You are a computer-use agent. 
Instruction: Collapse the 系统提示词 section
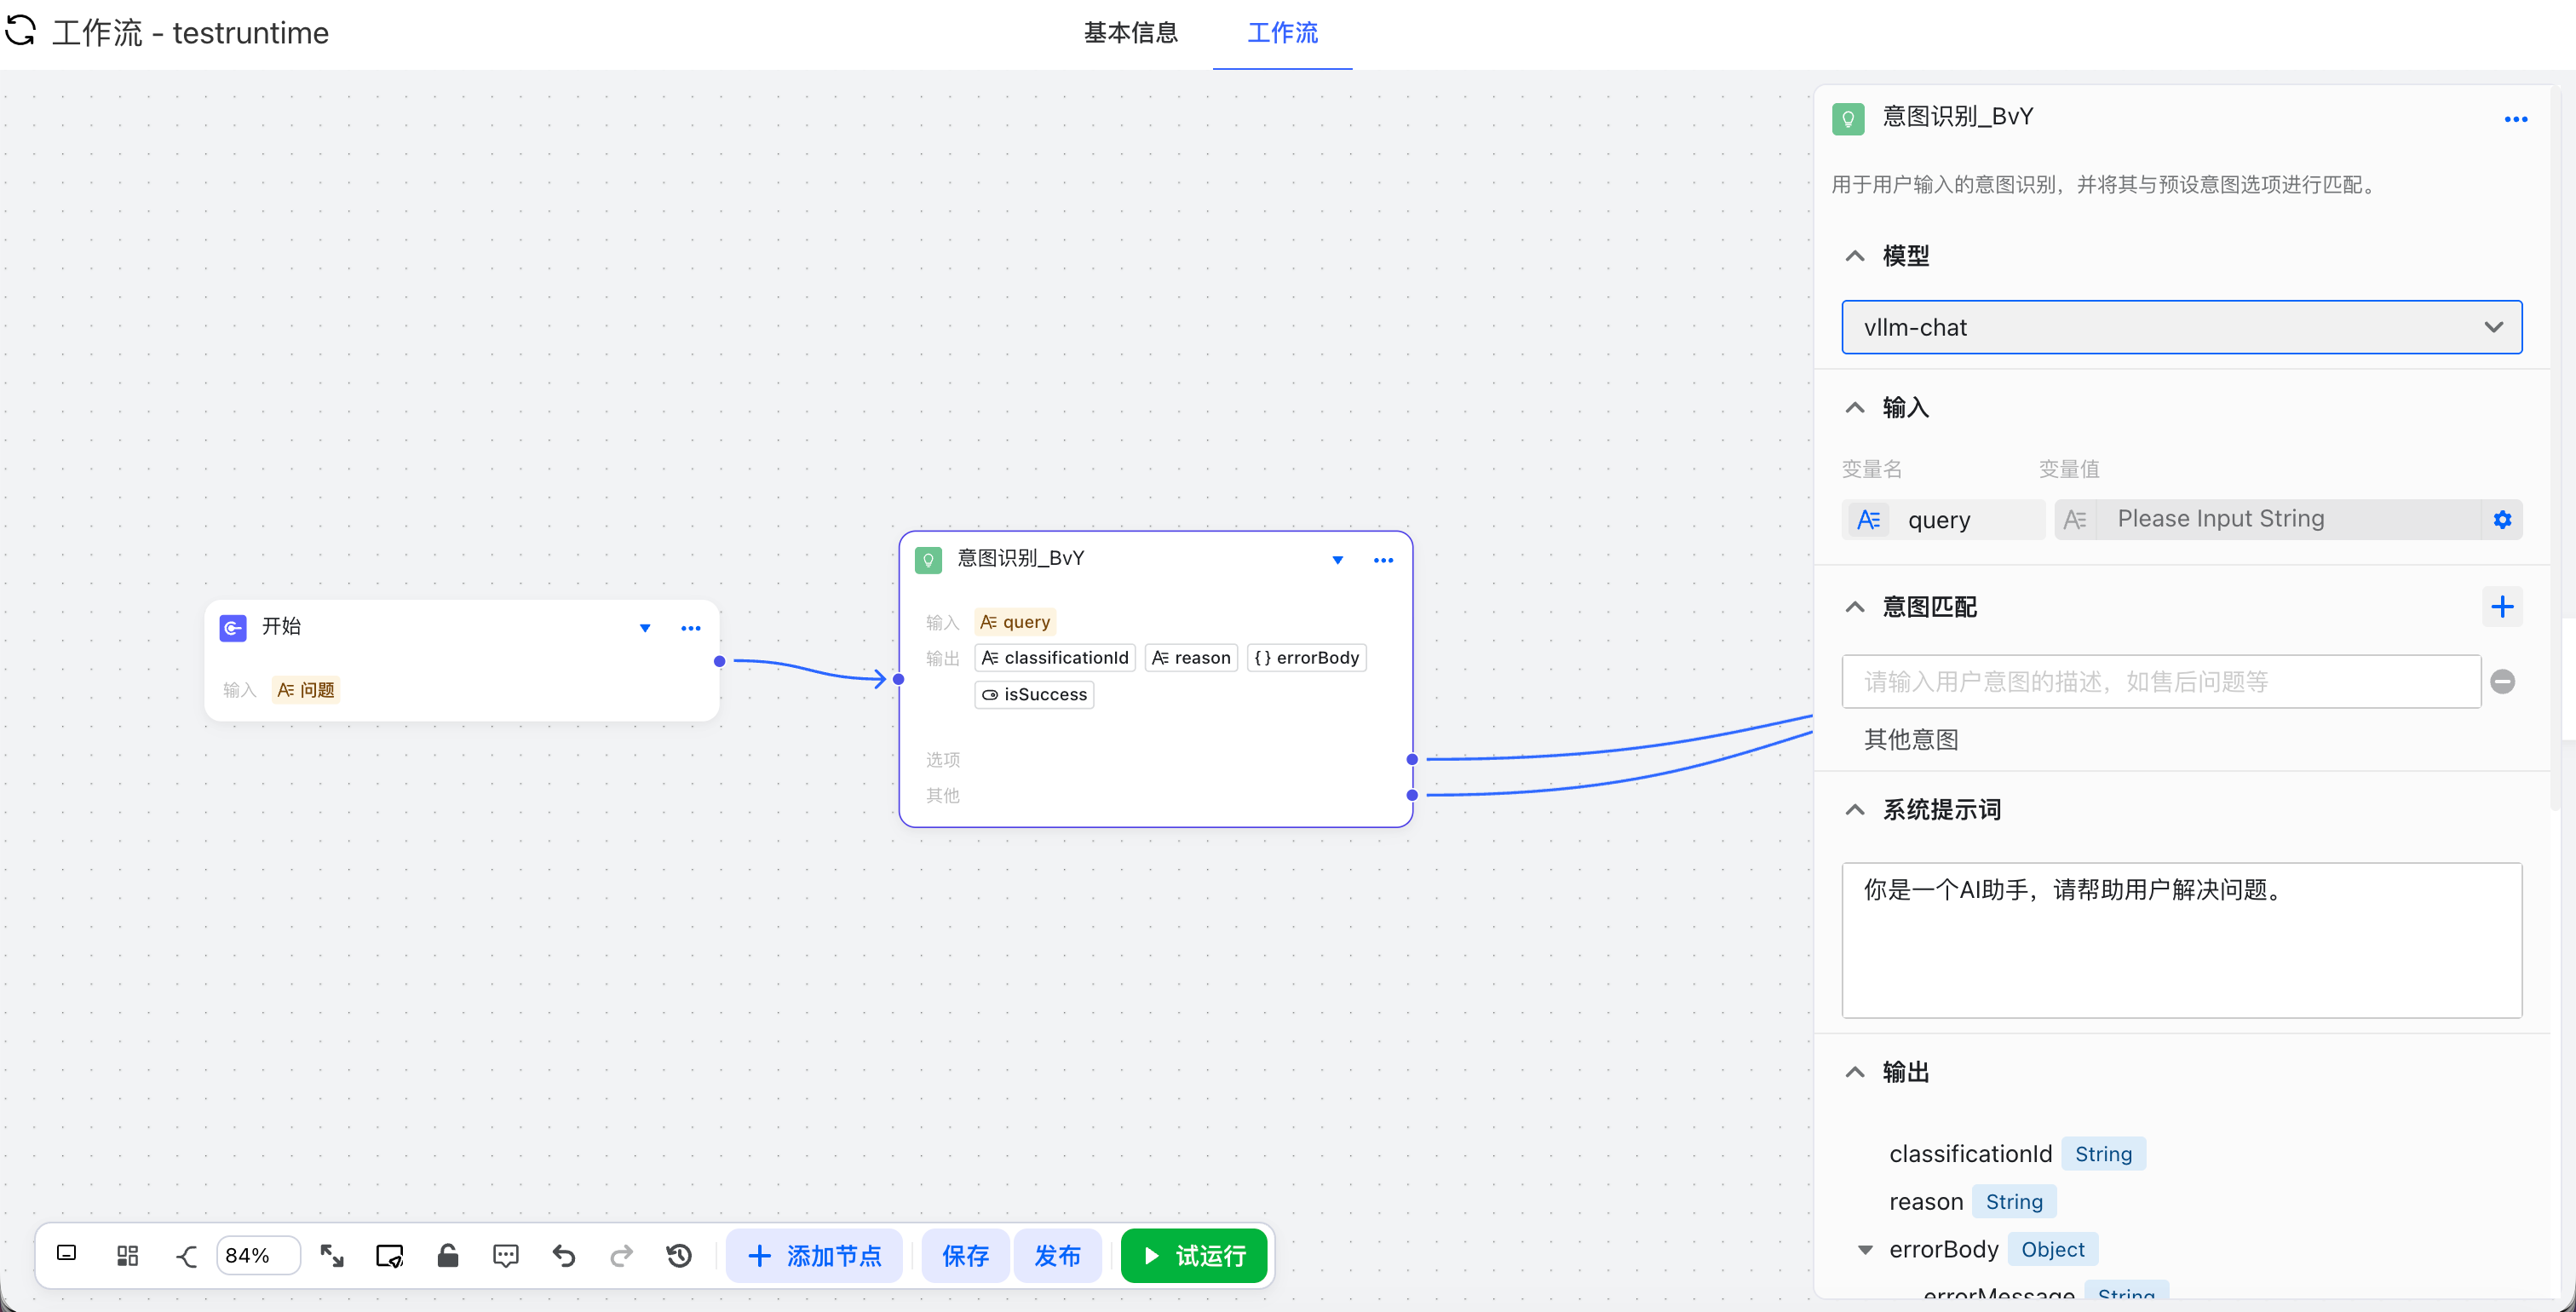coord(1855,810)
